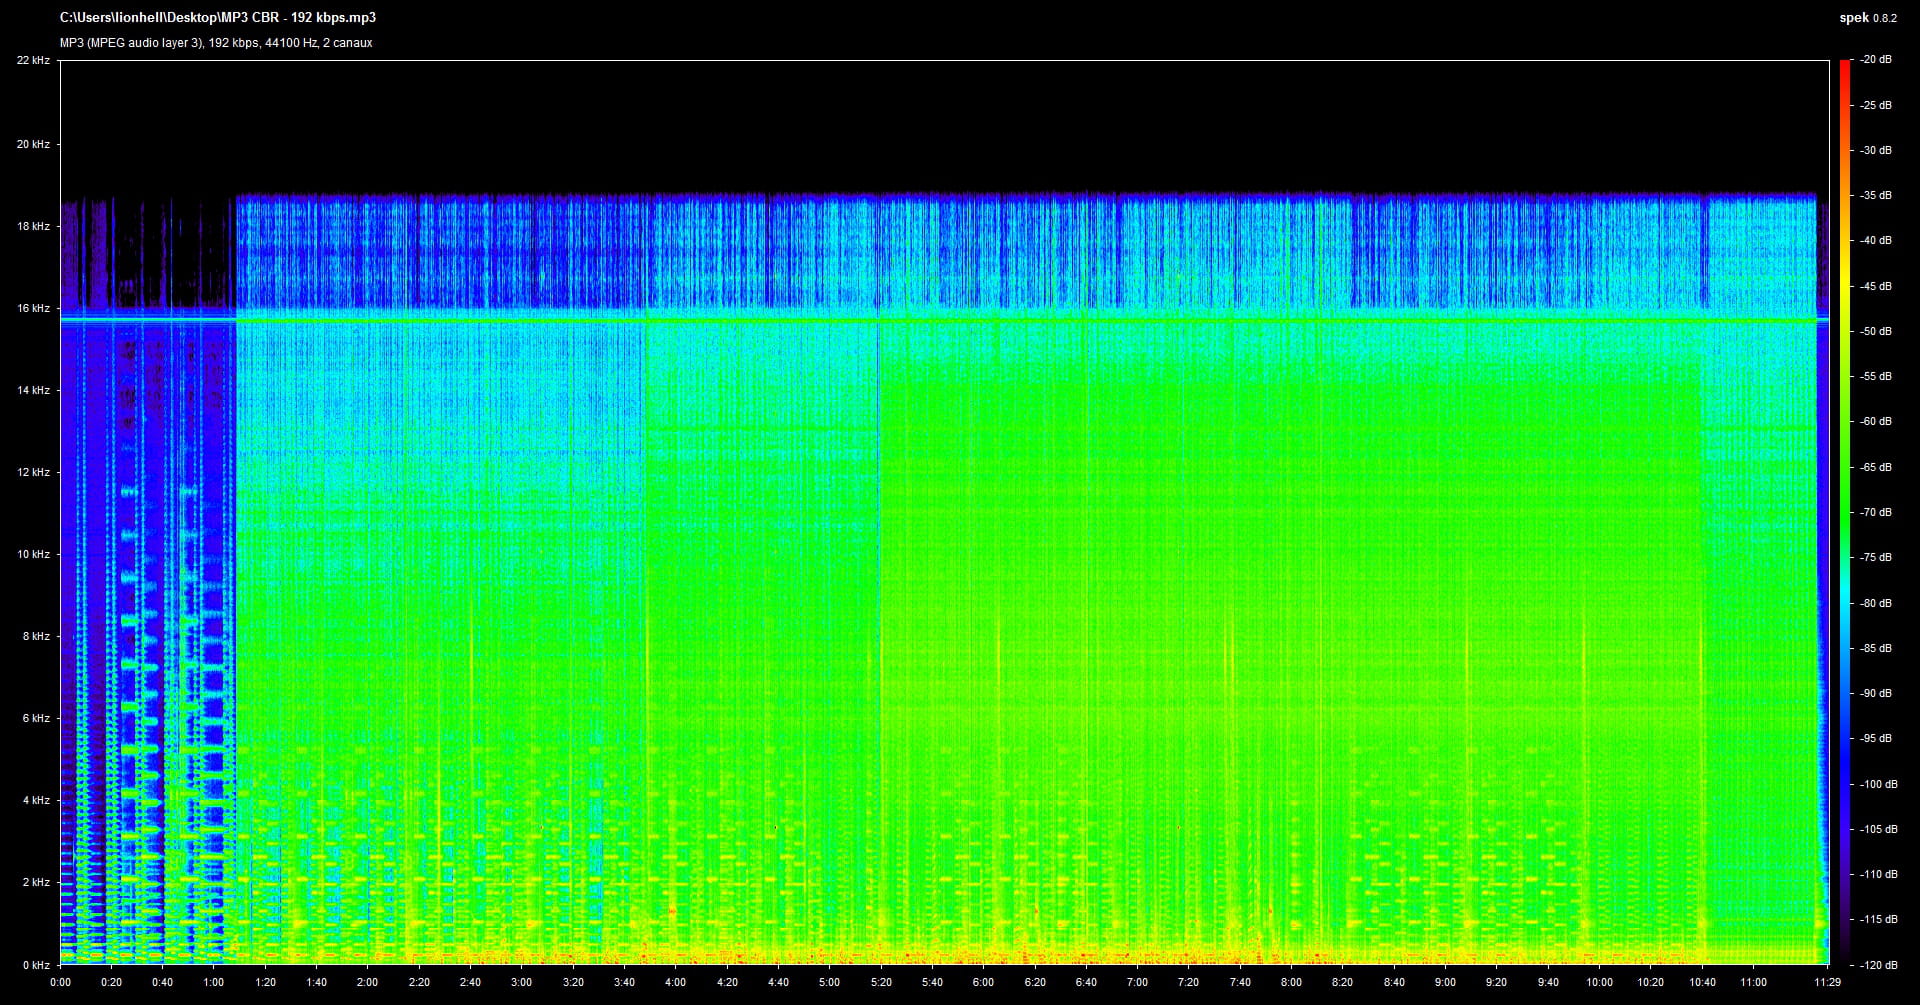Click the 0:00 time axis marker
The width and height of the screenshot is (1920, 1005).
(x=60, y=982)
